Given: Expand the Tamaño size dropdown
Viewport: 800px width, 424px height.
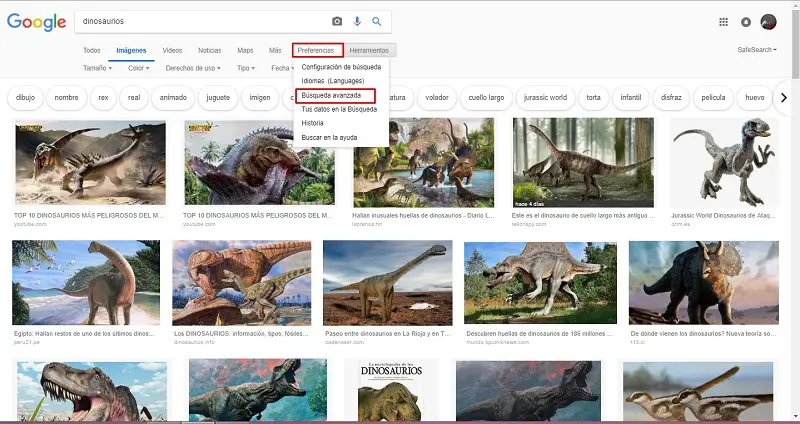Looking at the screenshot, I should [x=96, y=68].
